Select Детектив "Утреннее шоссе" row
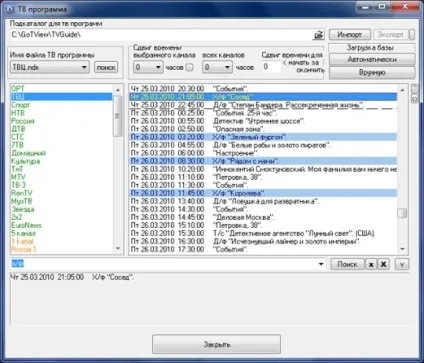This screenshot has width=424, height=363. [x=263, y=121]
